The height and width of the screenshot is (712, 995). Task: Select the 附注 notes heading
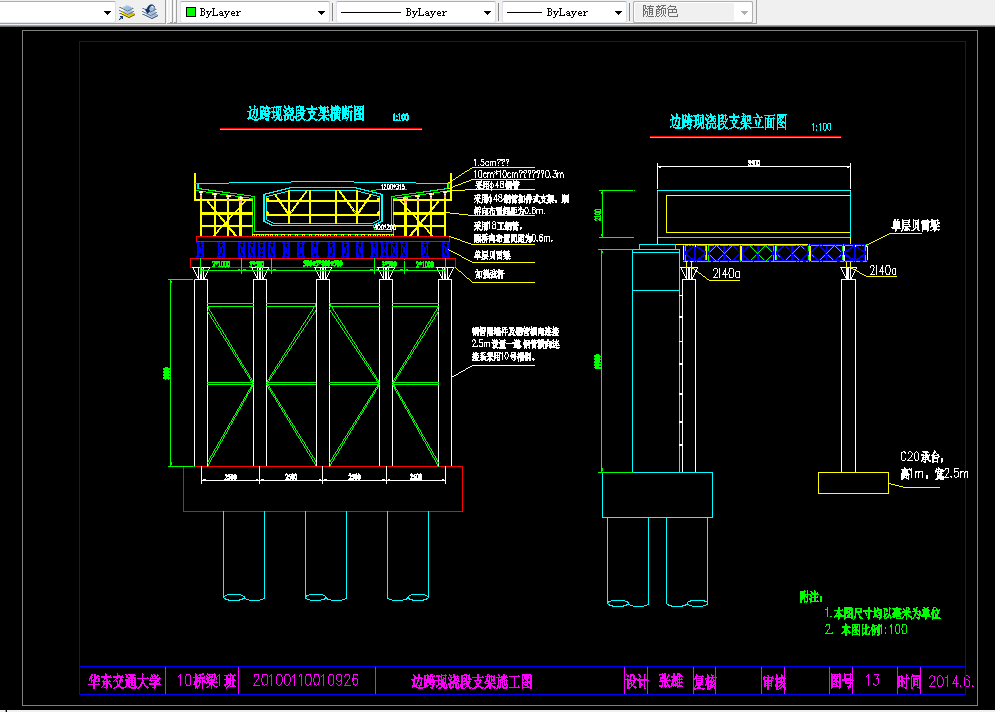tap(810, 597)
